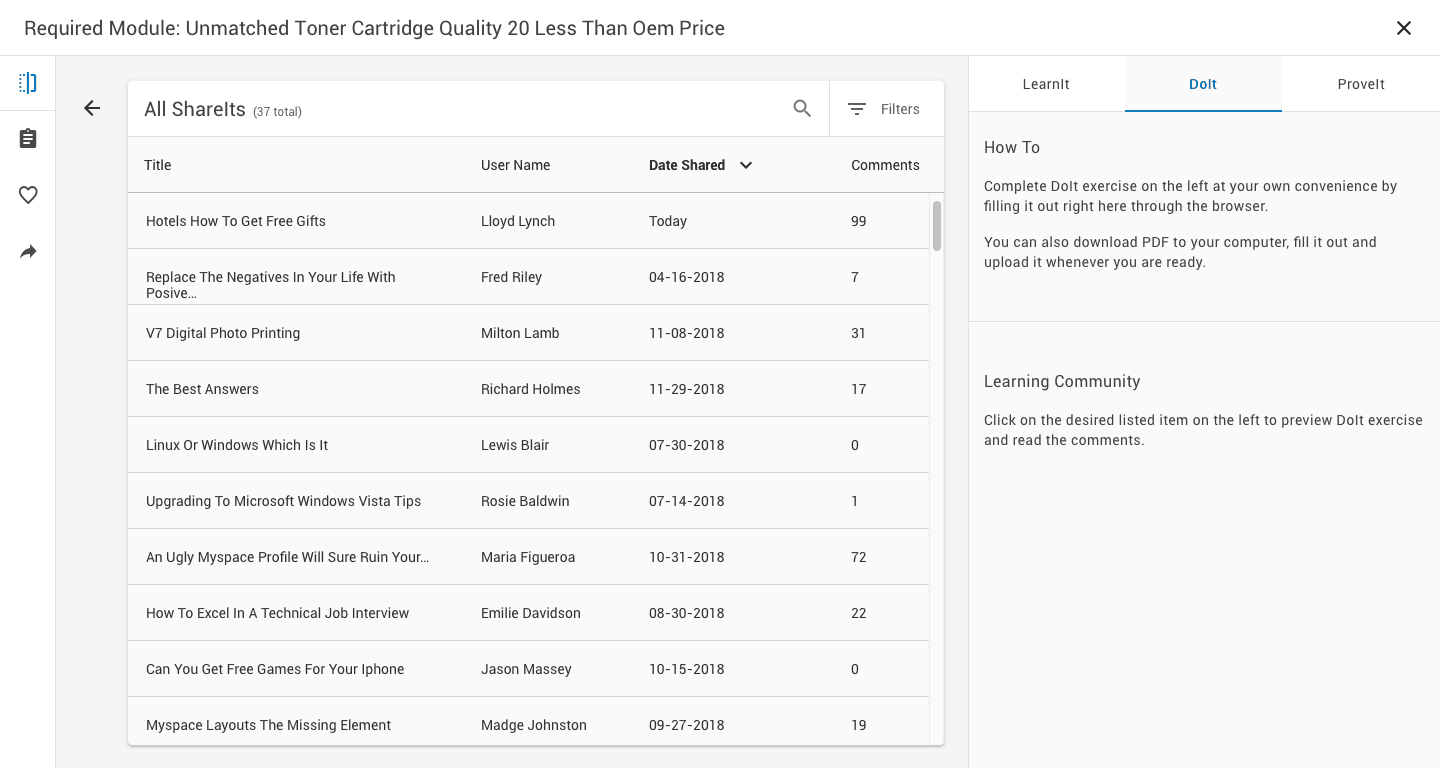
Task: Open 'Hotels How To Get Free Gifts'
Action: [x=236, y=221]
